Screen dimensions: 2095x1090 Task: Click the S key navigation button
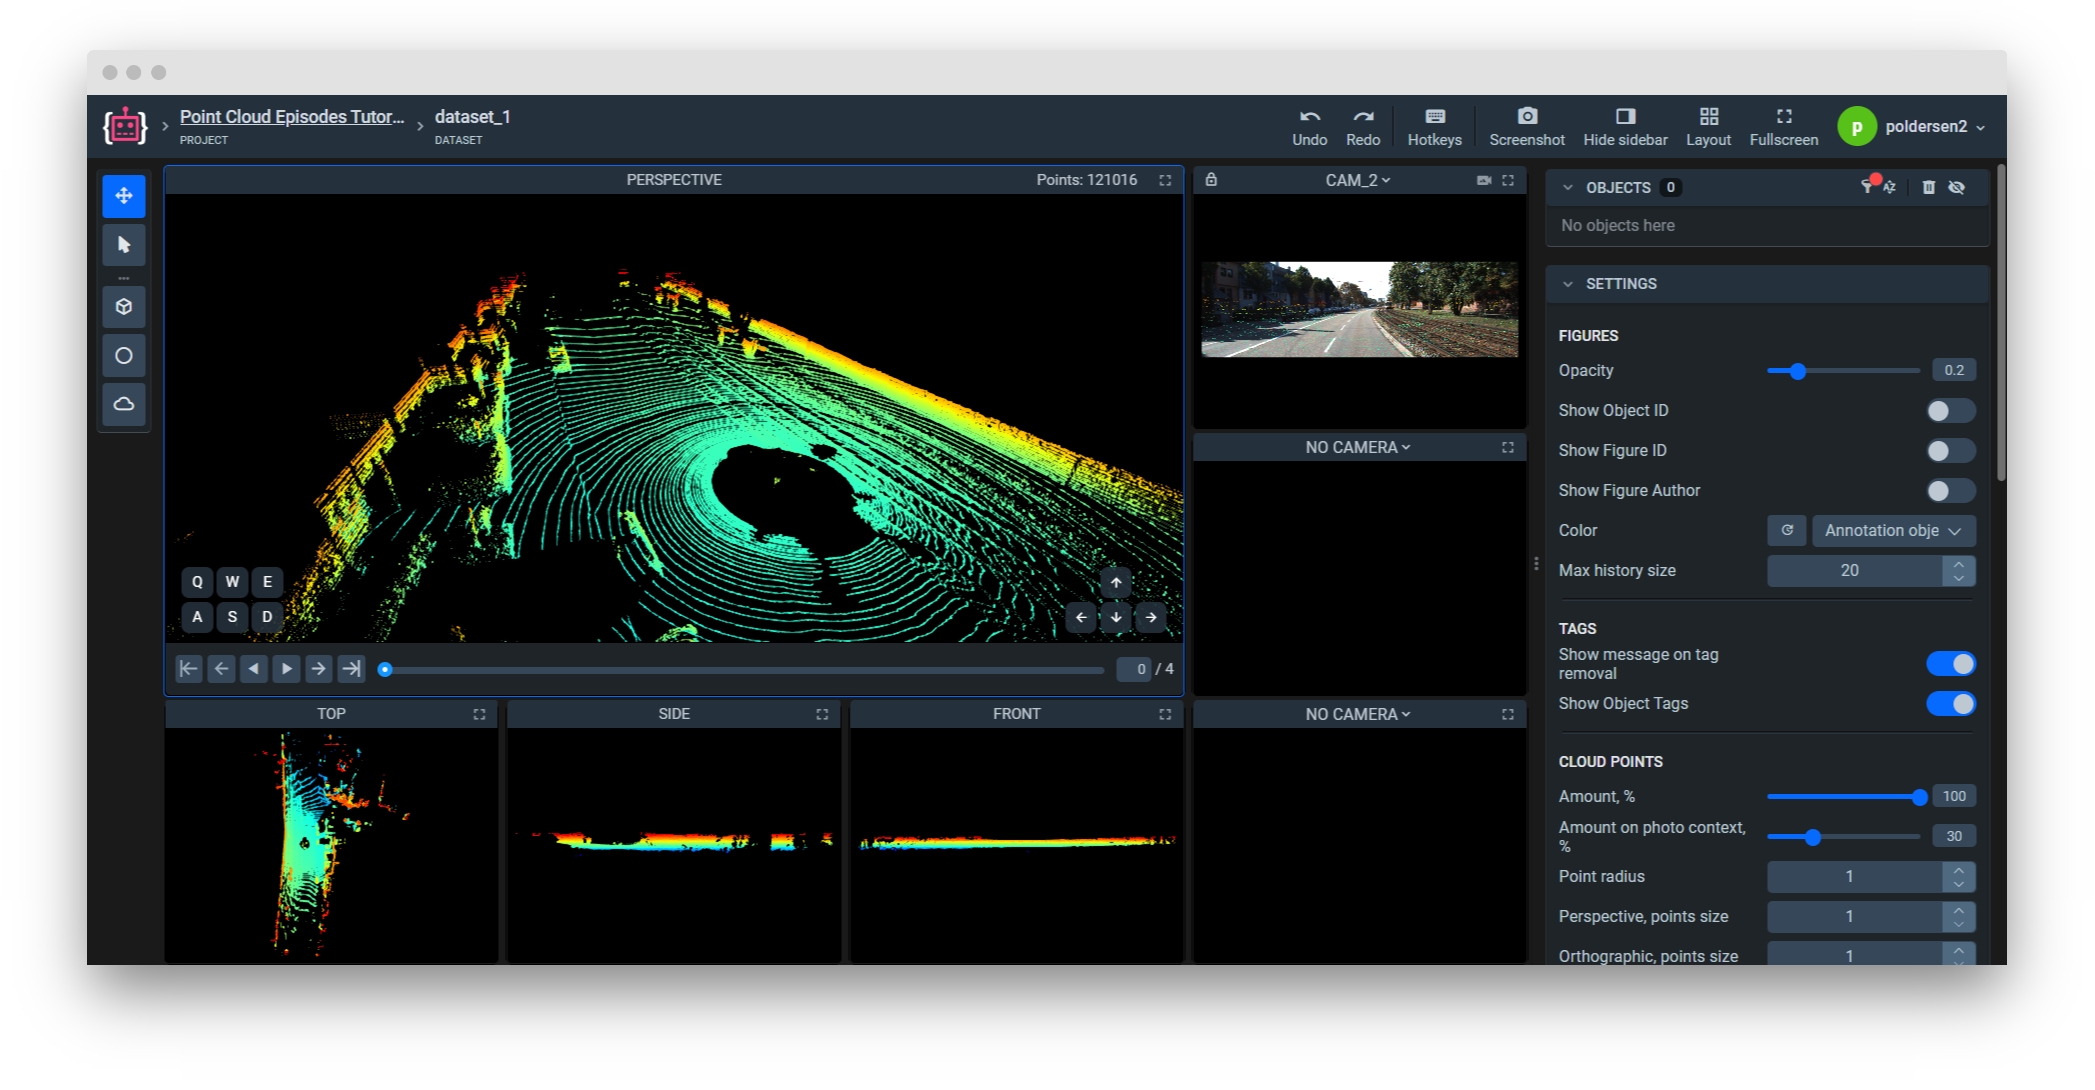point(232,617)
